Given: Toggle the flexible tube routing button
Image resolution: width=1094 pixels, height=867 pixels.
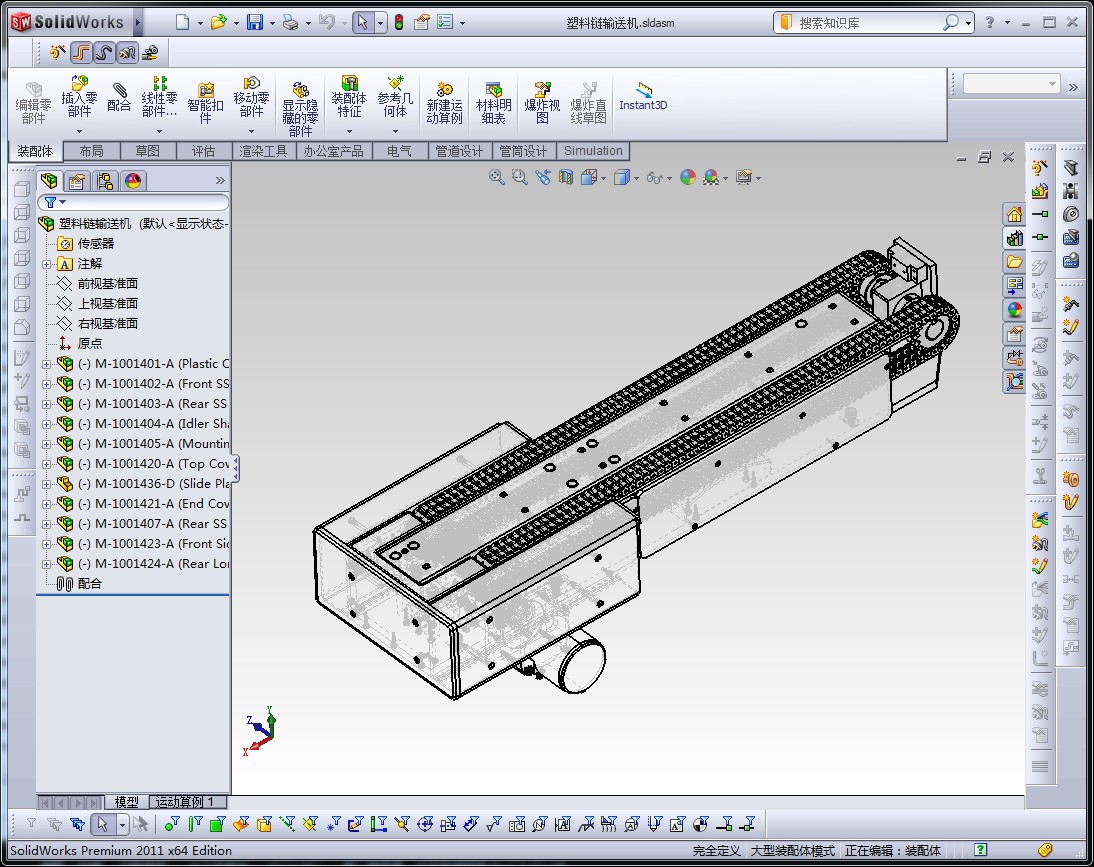Looking at the screenshot, I should click(104, 52).
